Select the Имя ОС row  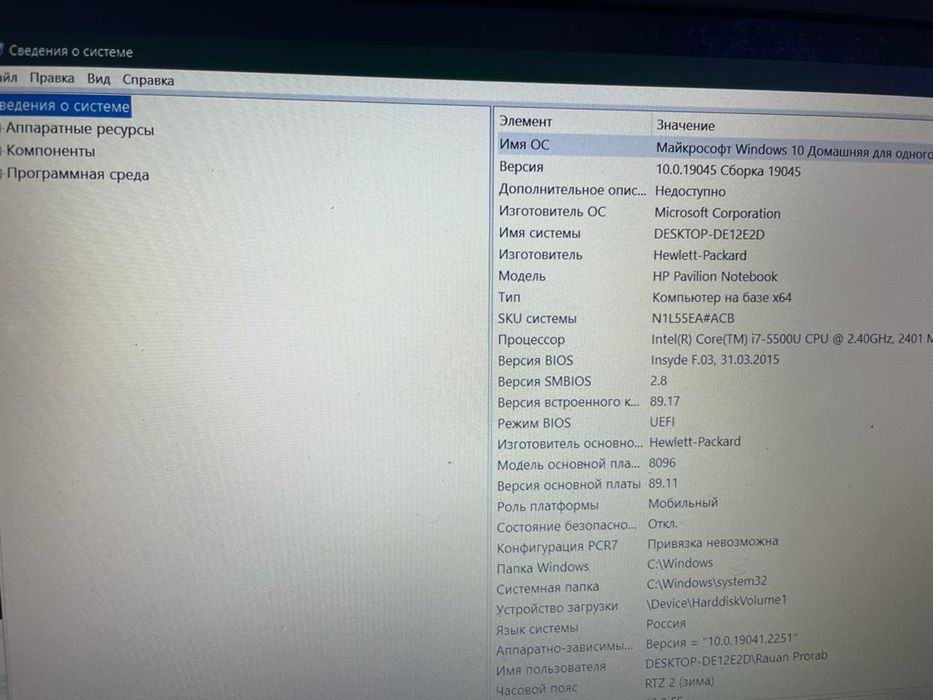(x=714, y=147)
